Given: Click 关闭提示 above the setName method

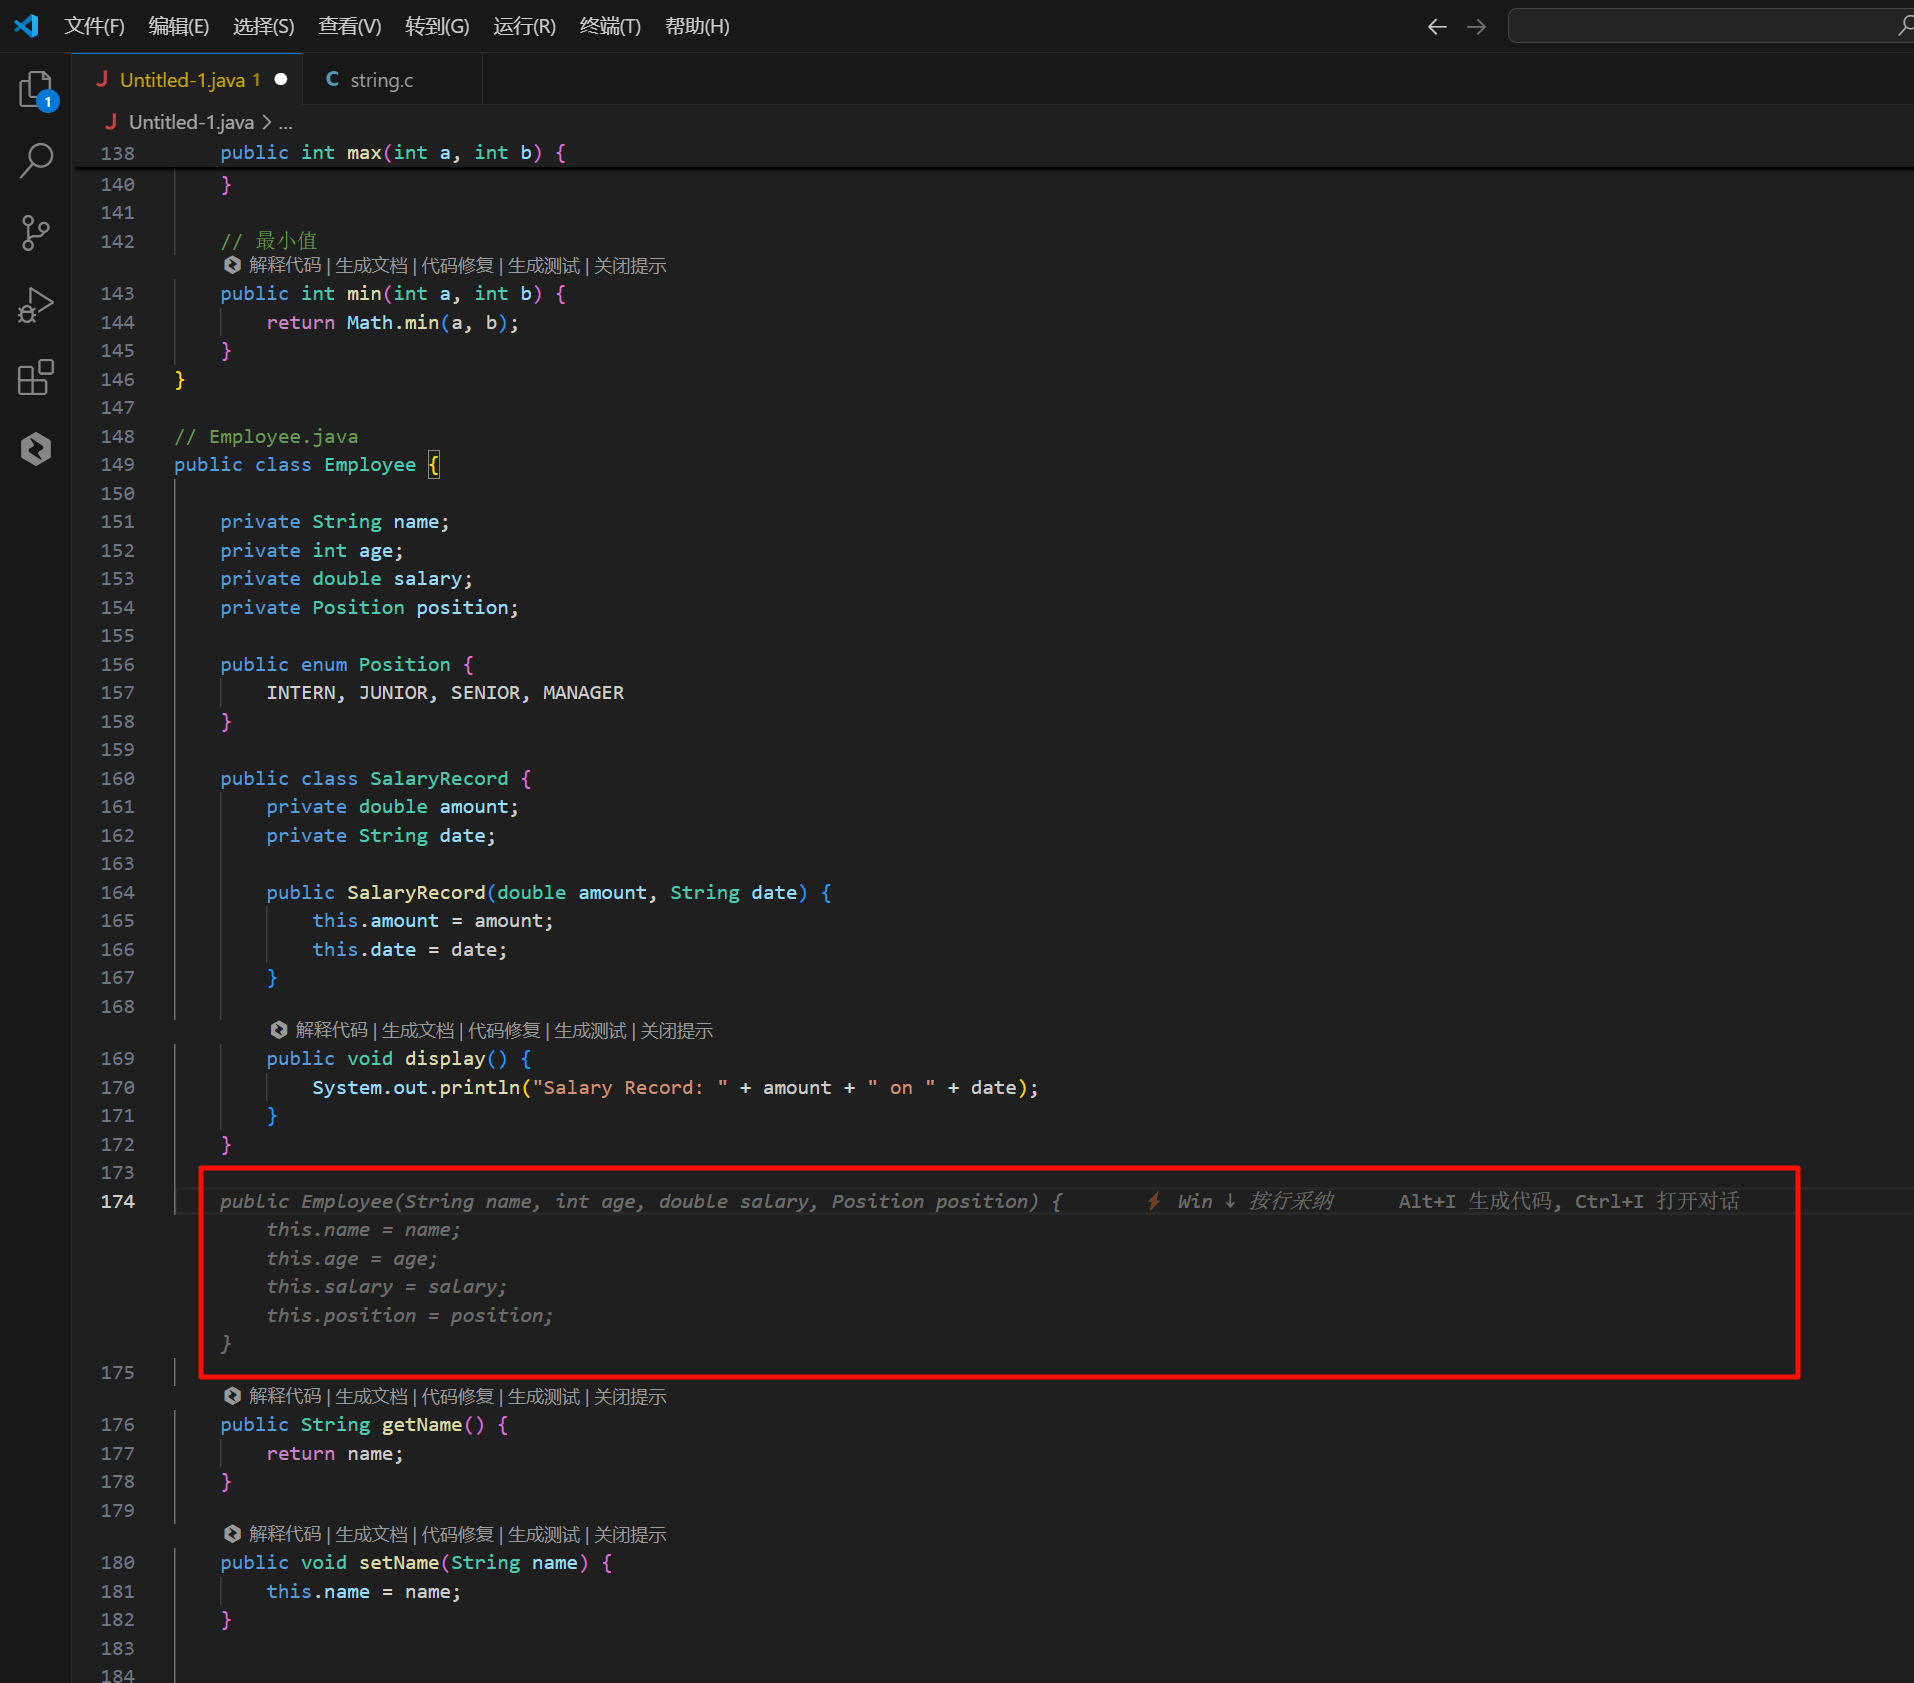Looking at the screenshot, I should pos(630,1534).
